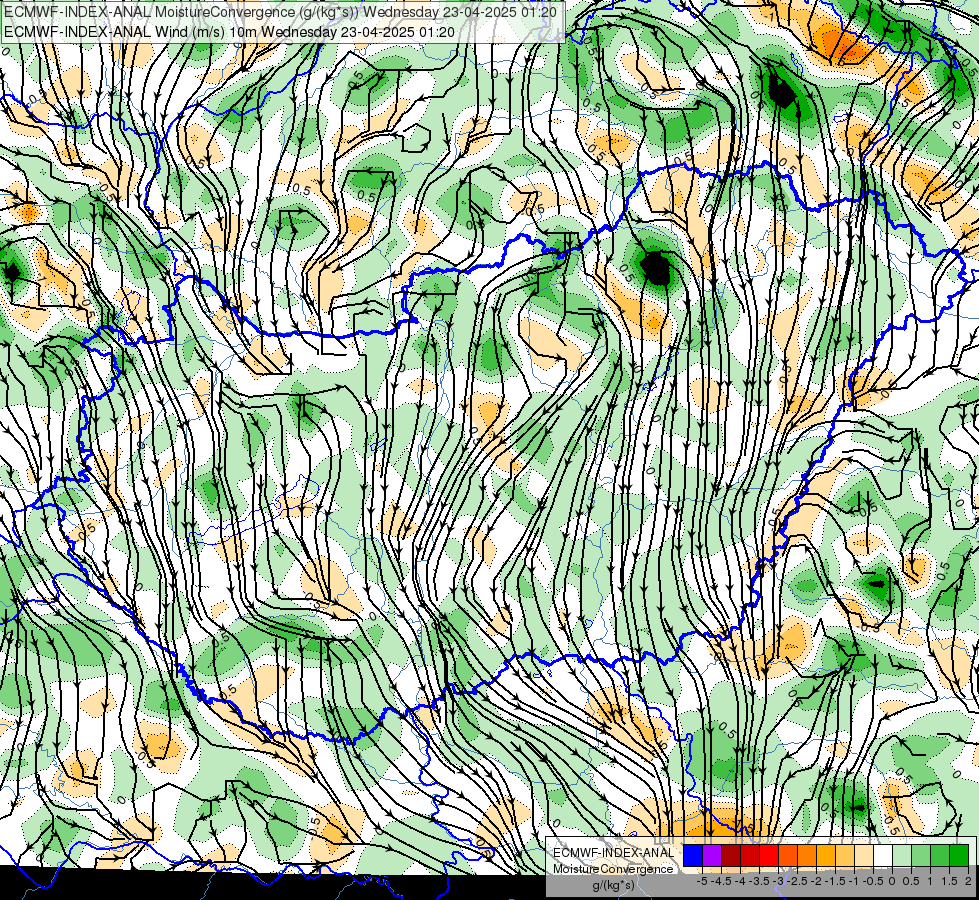
Task: Click the legend label MoistureConvergence
Action: pos(613,869)
